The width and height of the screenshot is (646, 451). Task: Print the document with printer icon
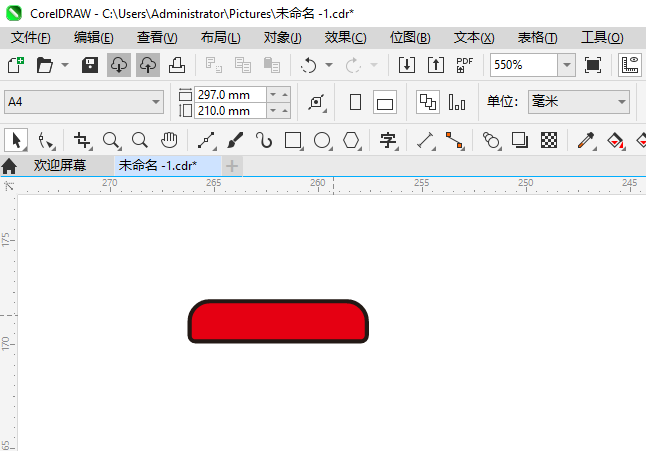[x=177, y=65]
